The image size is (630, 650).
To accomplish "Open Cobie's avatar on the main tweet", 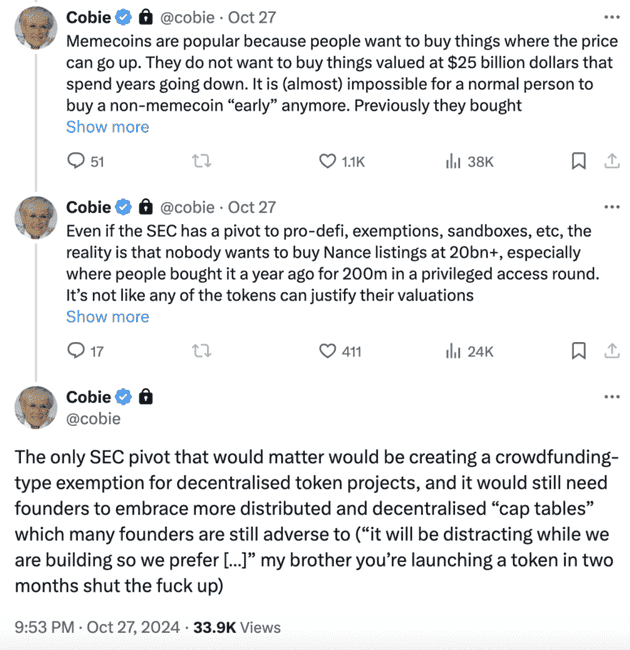I will 36,407.
